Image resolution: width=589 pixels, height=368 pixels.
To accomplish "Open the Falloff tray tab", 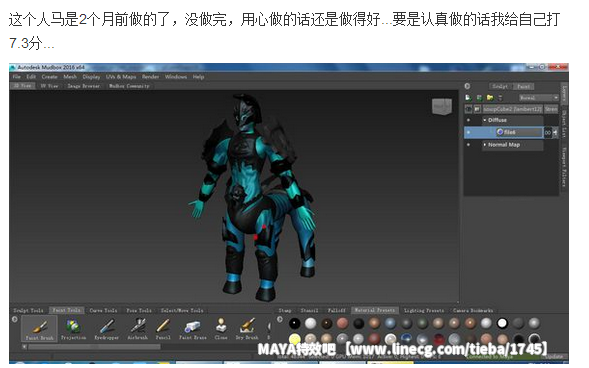I will (x=336, y=311).
